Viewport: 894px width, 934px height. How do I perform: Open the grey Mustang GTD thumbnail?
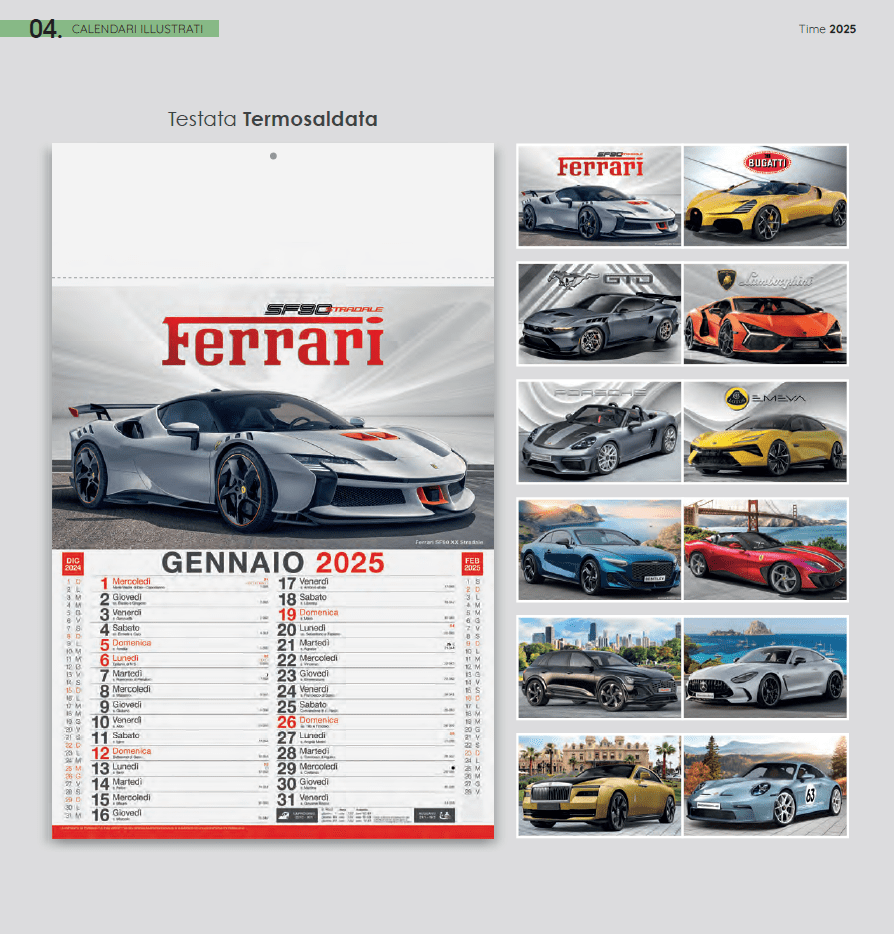[599, 314]
